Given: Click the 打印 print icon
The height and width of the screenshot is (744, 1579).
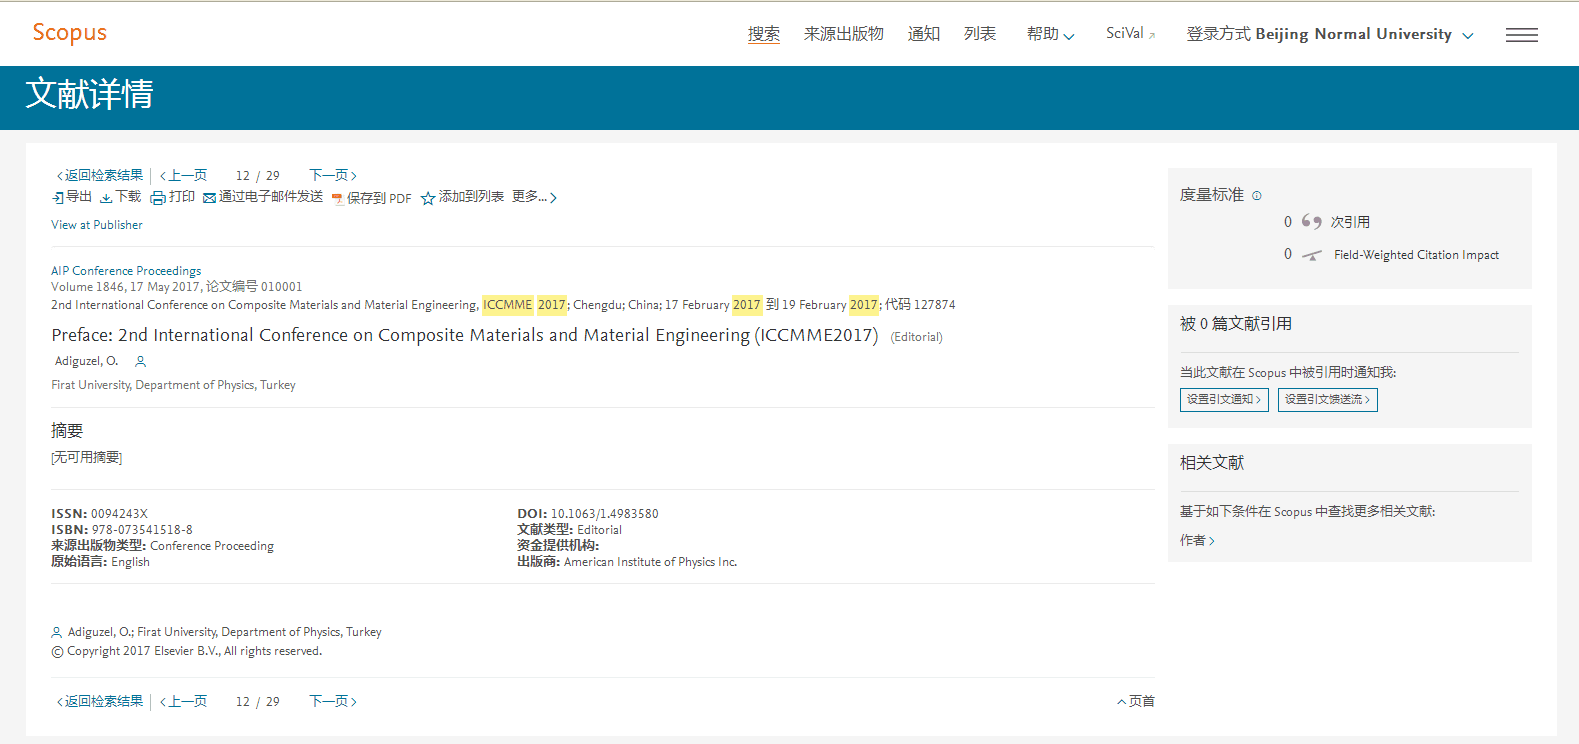Looking at the screenshot, I should click(x=158, y=198).
